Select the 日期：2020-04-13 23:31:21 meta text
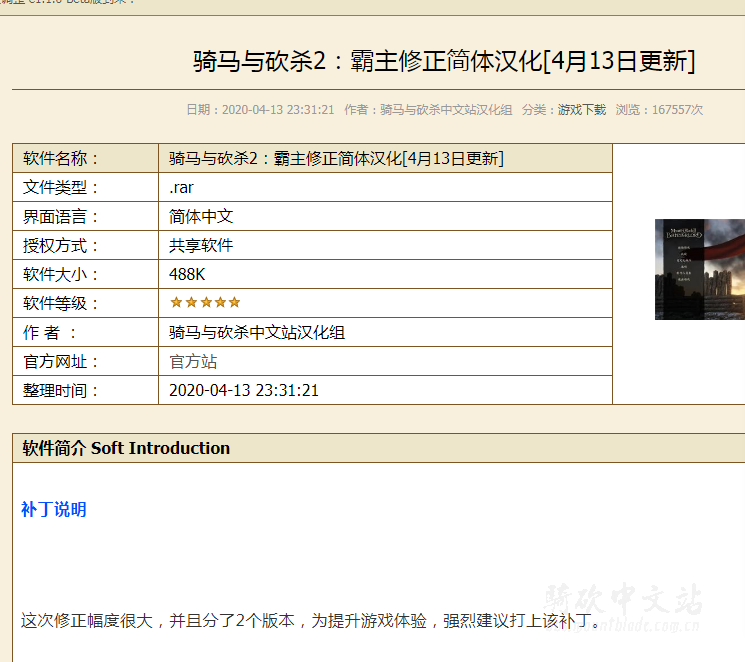The width and height of the screenshot is (745, 662). coord(260,110)
